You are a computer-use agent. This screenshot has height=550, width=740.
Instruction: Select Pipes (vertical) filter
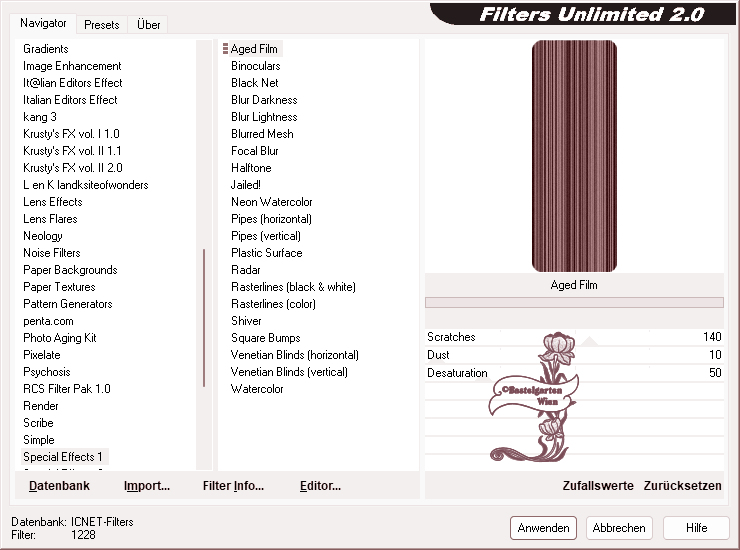click(266, 236)
